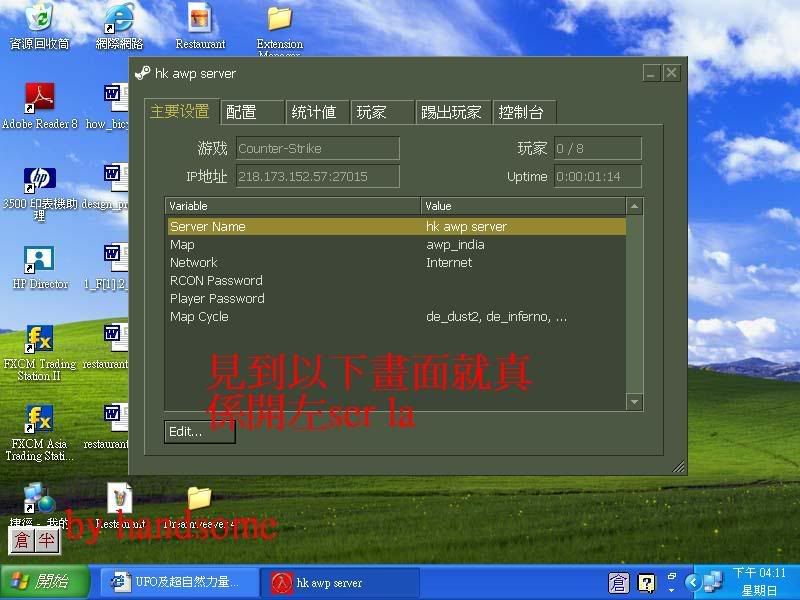Image resolution: width=800 pixels, height=600 pixels.
Task: Expand hidden tray icons with the round arrow
Action: pyautogui.click(x=693, y=582)
